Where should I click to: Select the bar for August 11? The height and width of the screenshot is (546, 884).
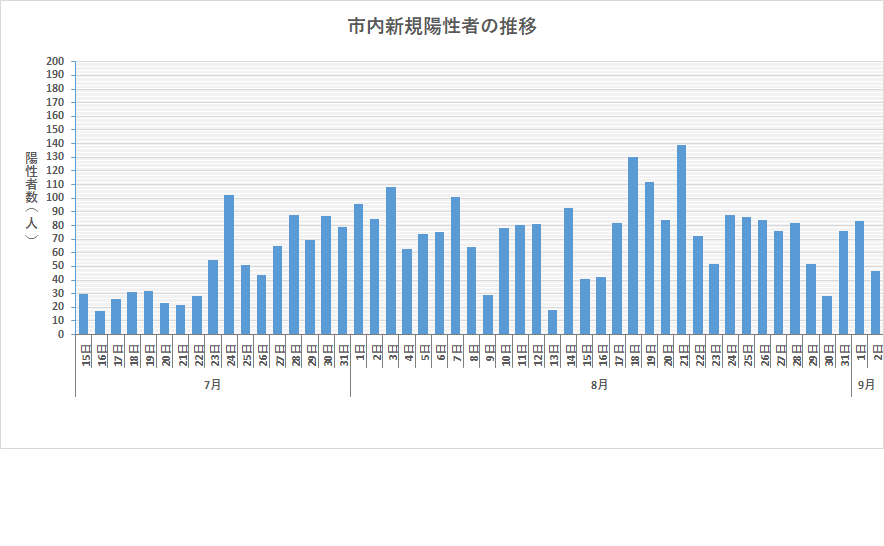[x=520, y=280]
